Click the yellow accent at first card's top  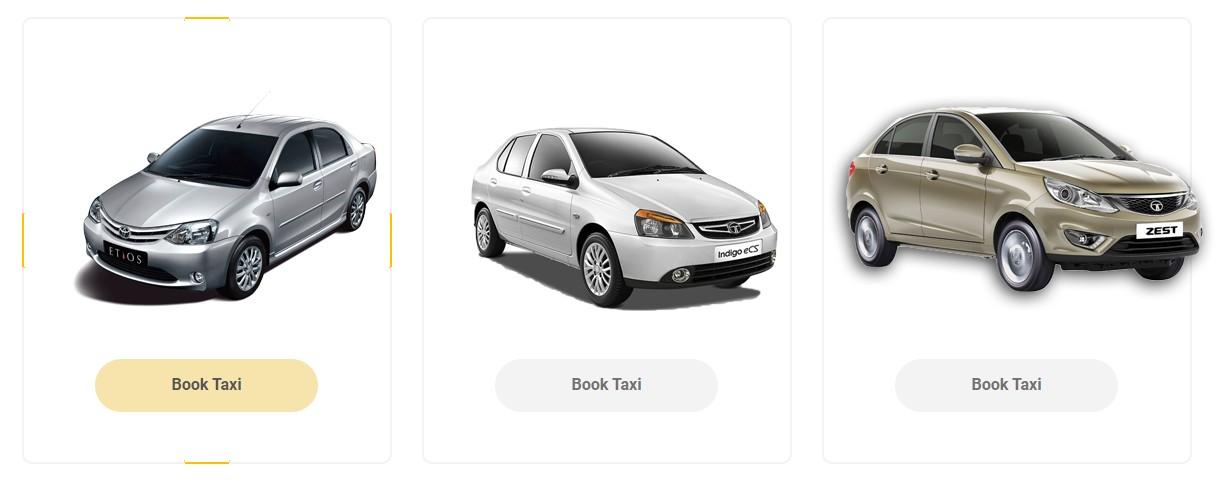[x=207, y=18]
